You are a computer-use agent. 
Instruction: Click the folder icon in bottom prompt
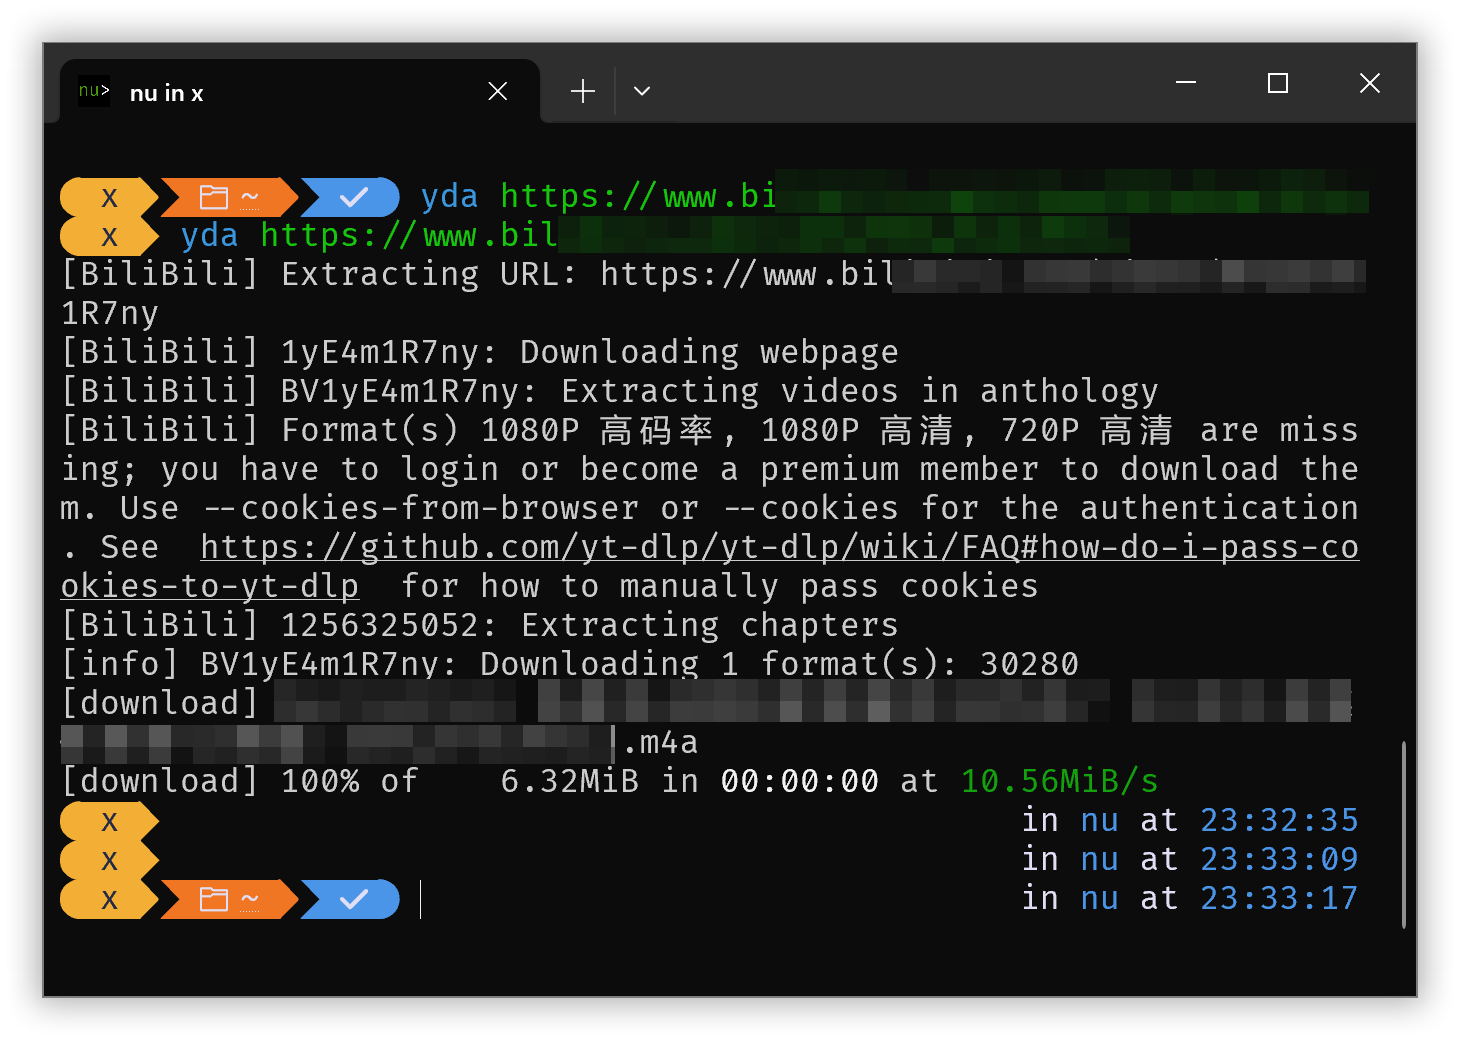(x=214, y=900)
